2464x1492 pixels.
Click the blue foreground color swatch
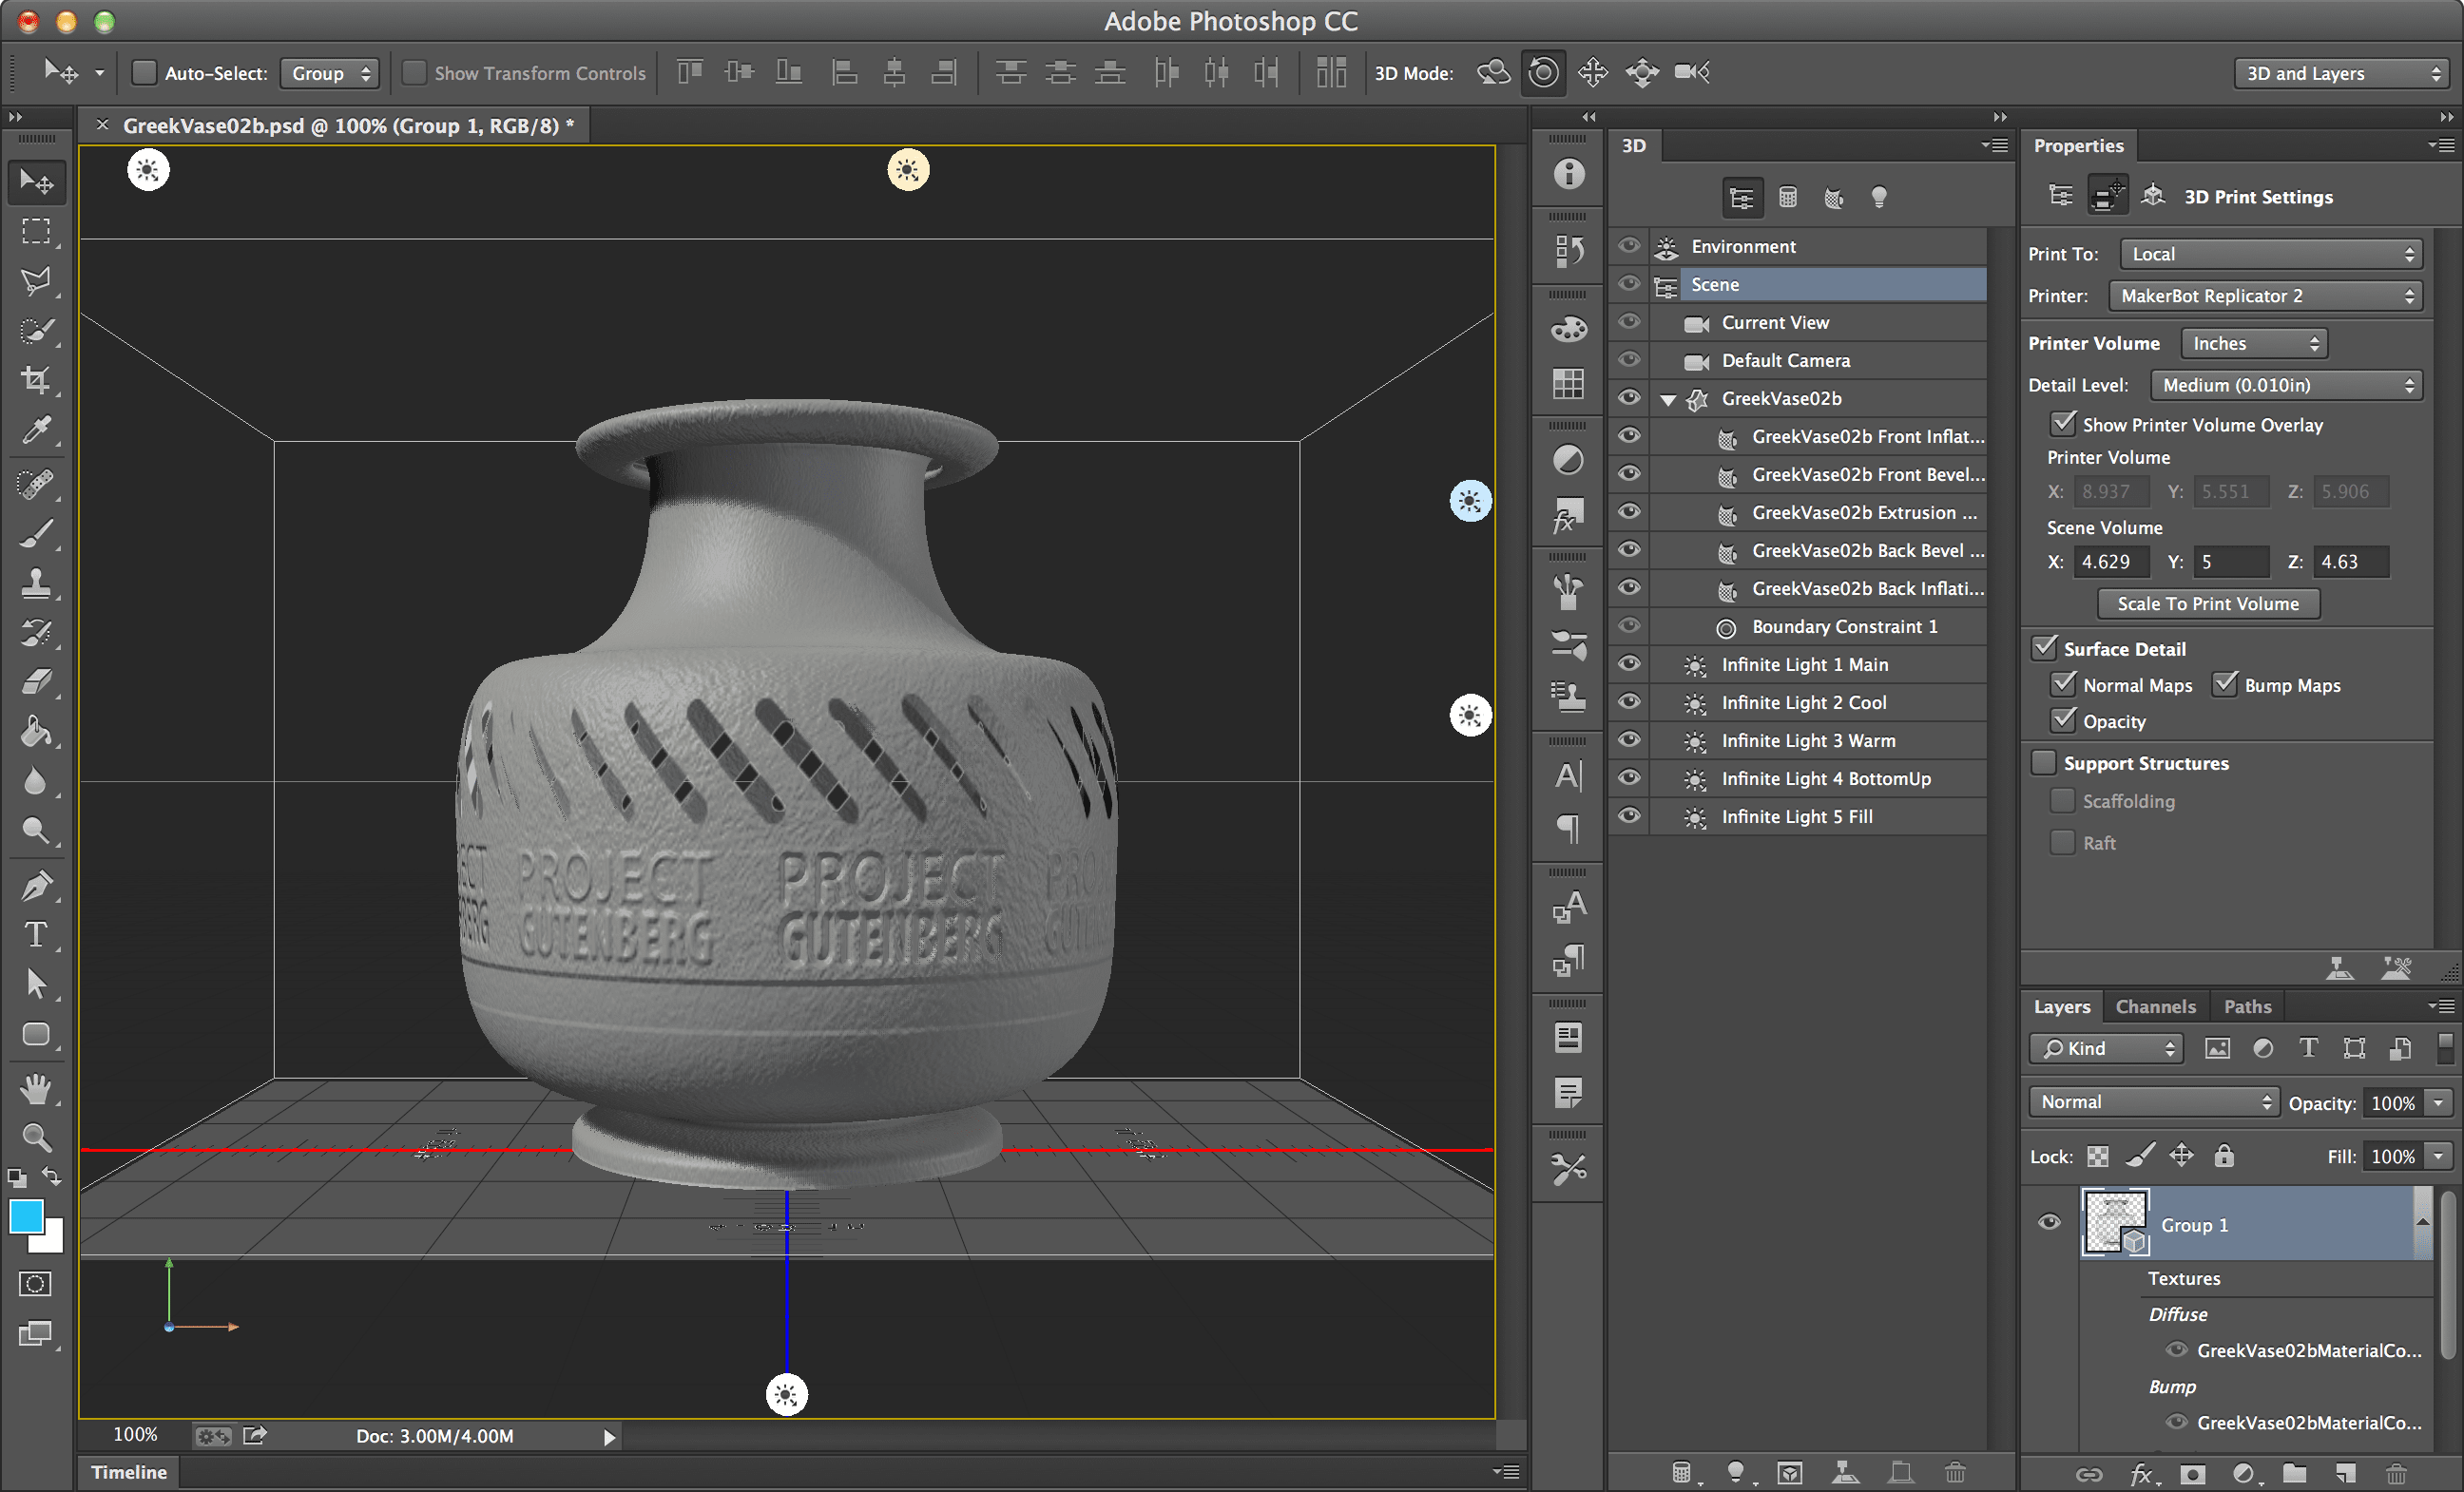pyautogui.click(x=27, y=1217)
